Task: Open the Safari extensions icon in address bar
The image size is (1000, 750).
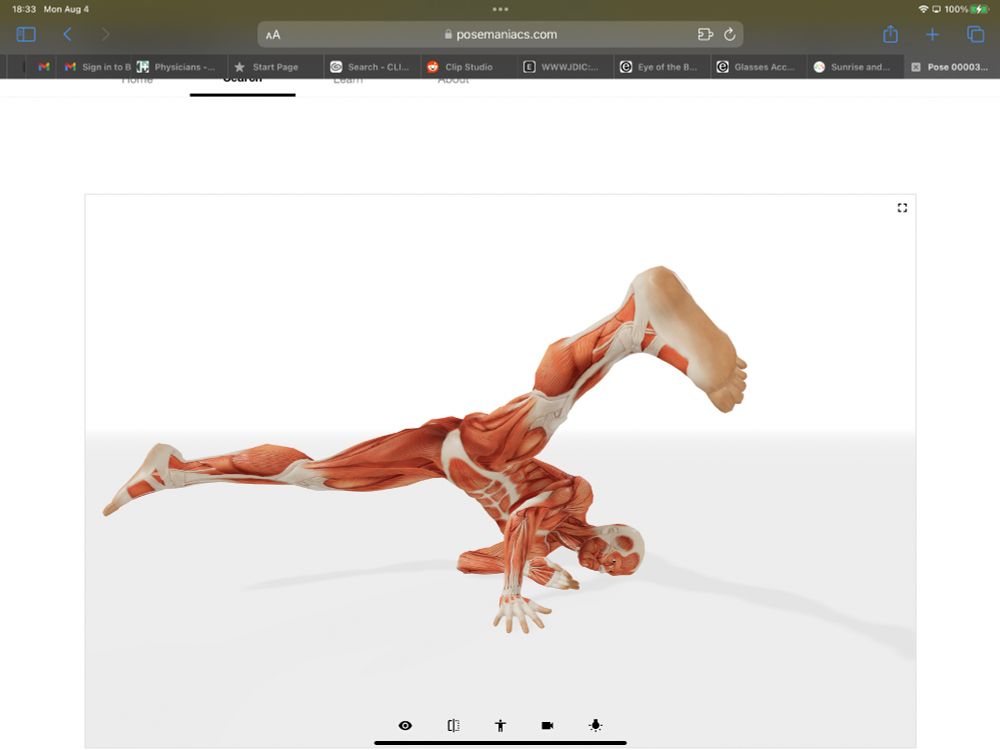Action: click(x=705, y=34)
